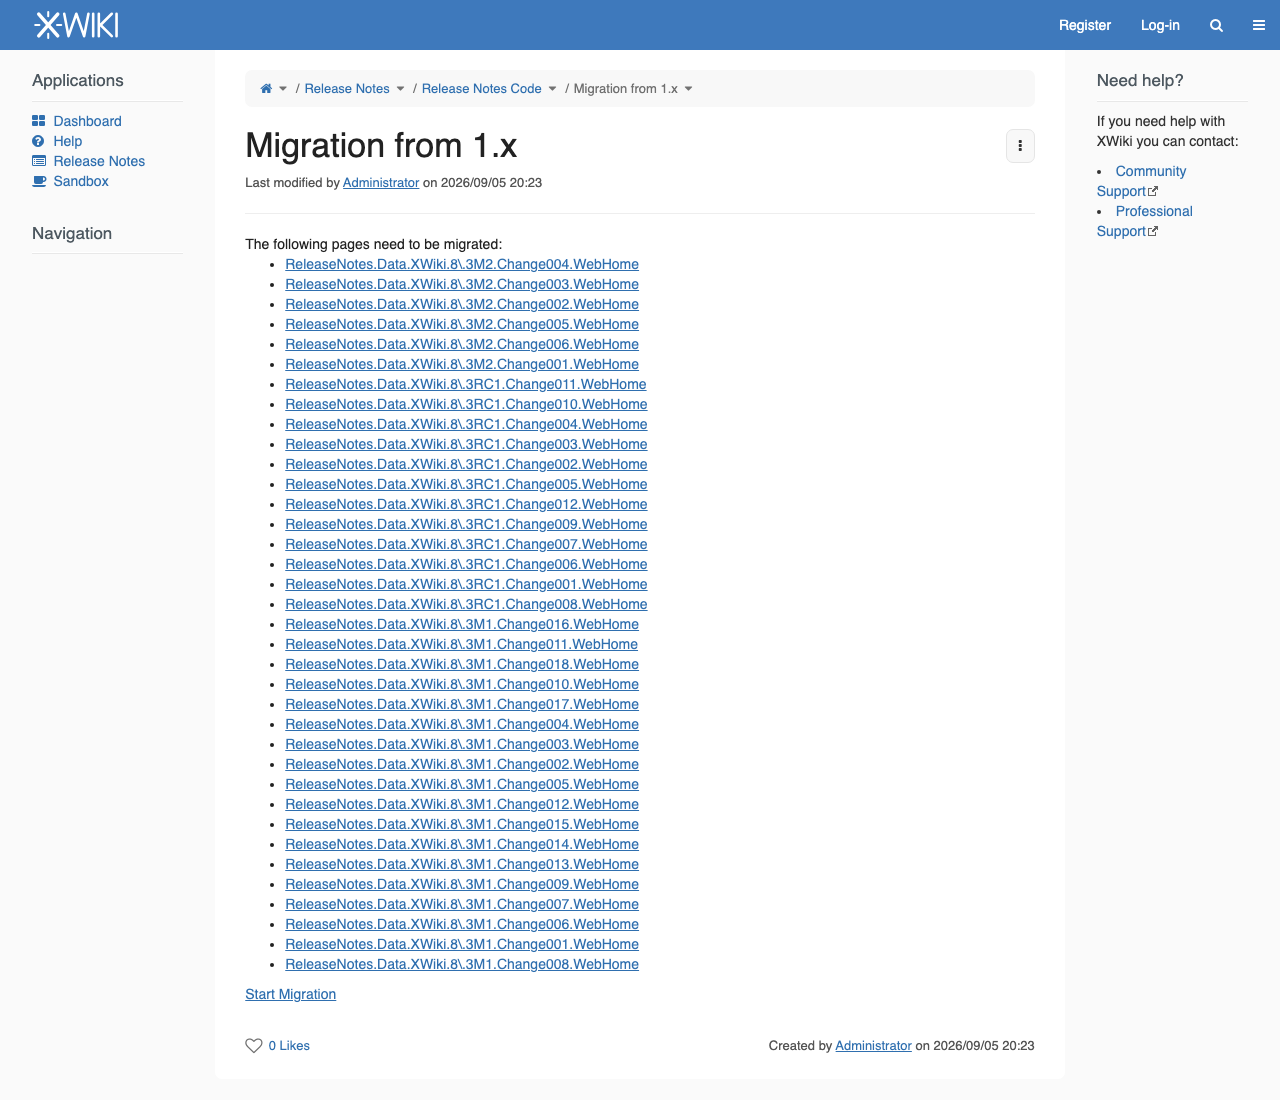Image resolution: width=1280 pixels, height=1100 pixels.
Task: Expand the Migration from 1.x breadcrumb dropdown
Action: (x=688, y=89)
